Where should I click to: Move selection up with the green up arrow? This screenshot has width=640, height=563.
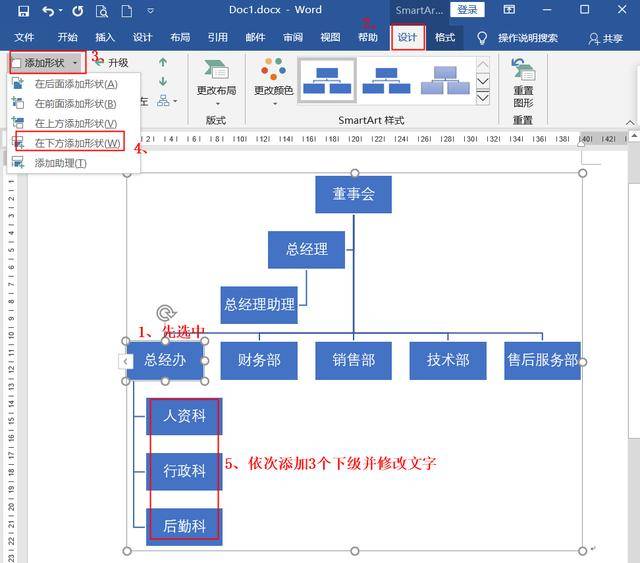click(163, 62)
